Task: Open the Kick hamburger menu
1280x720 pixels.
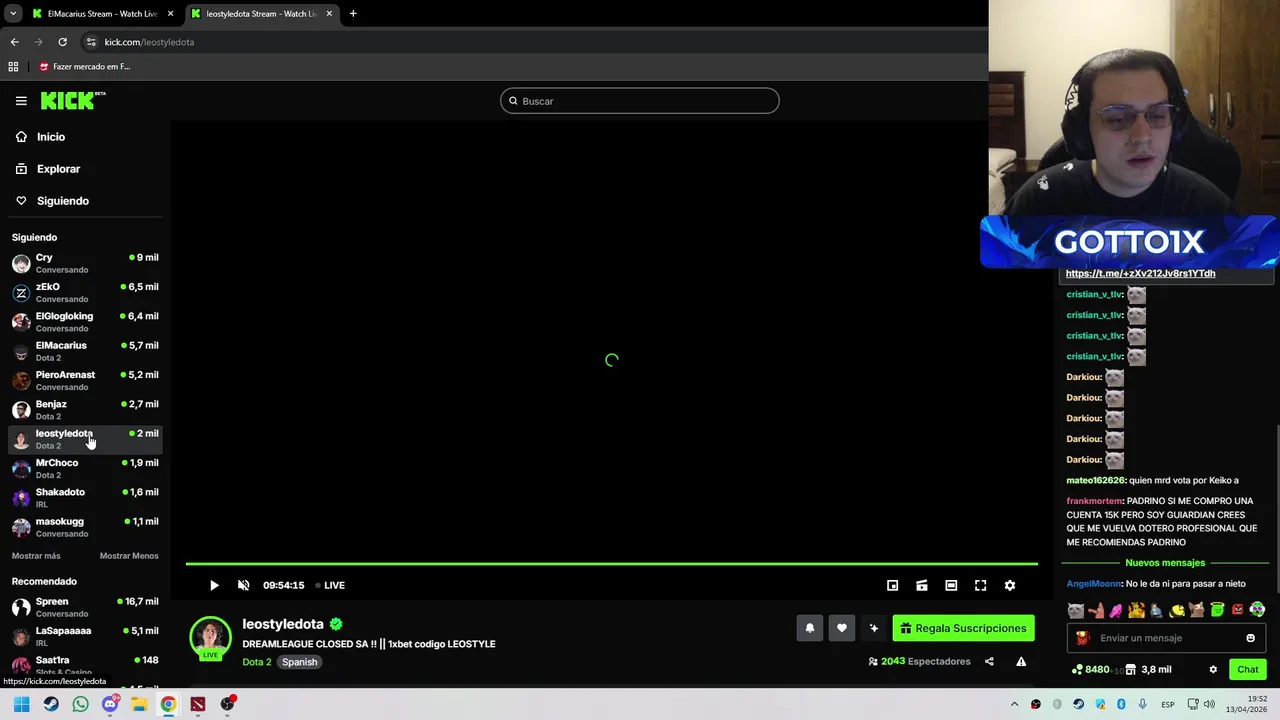Action: [x=21, y=101]
